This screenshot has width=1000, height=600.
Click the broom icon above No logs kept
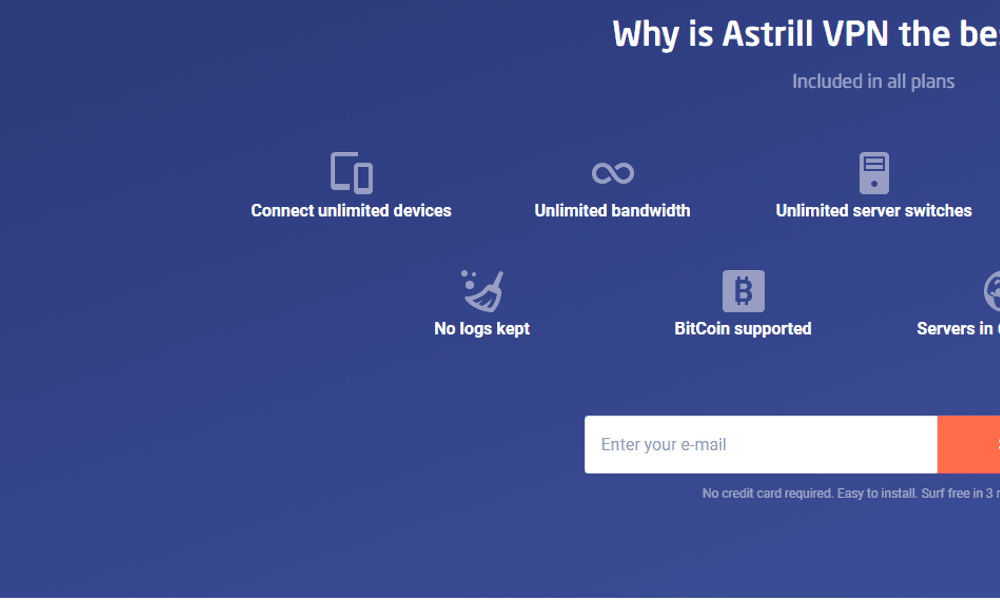pyautogui.click(x=482, y=291)
